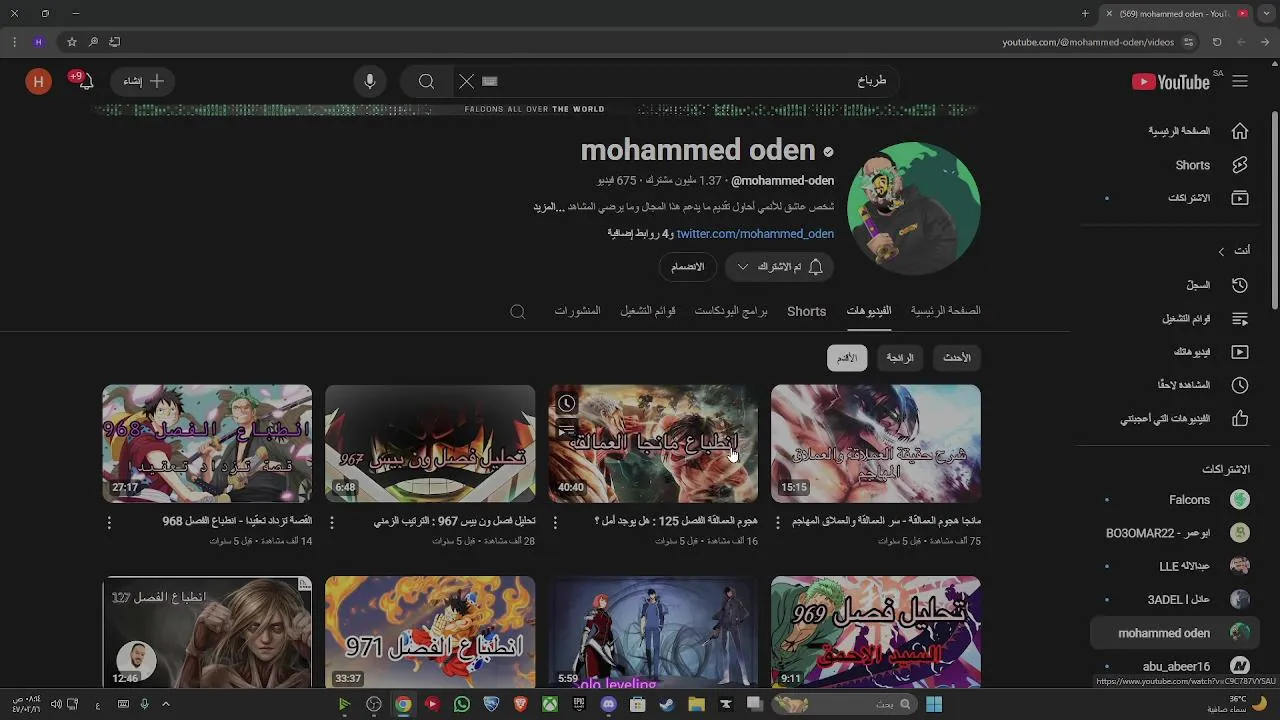Image resolution: width=1280 pixels, height=720 pixels.
Task: Open the 33:37 chapter 971 thumbnail
Action: [430, 632]
